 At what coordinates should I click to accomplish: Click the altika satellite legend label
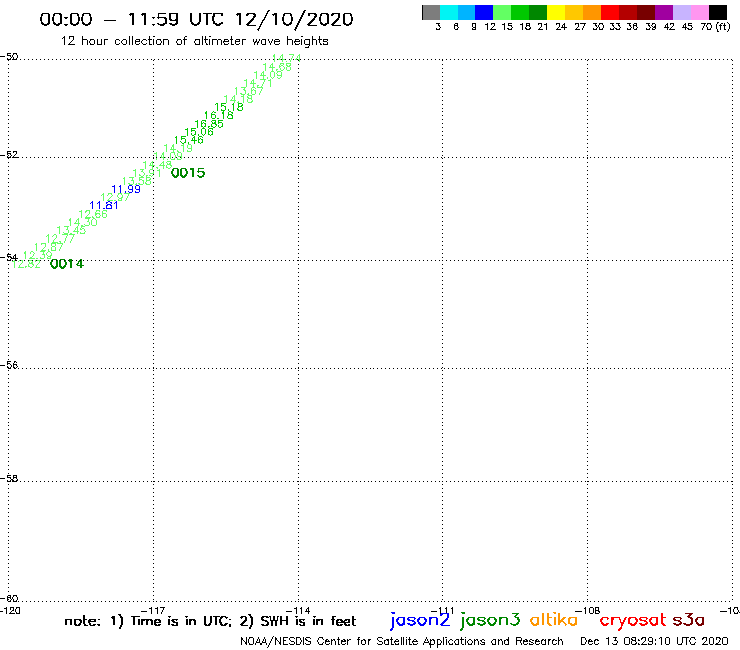[554, 619]
